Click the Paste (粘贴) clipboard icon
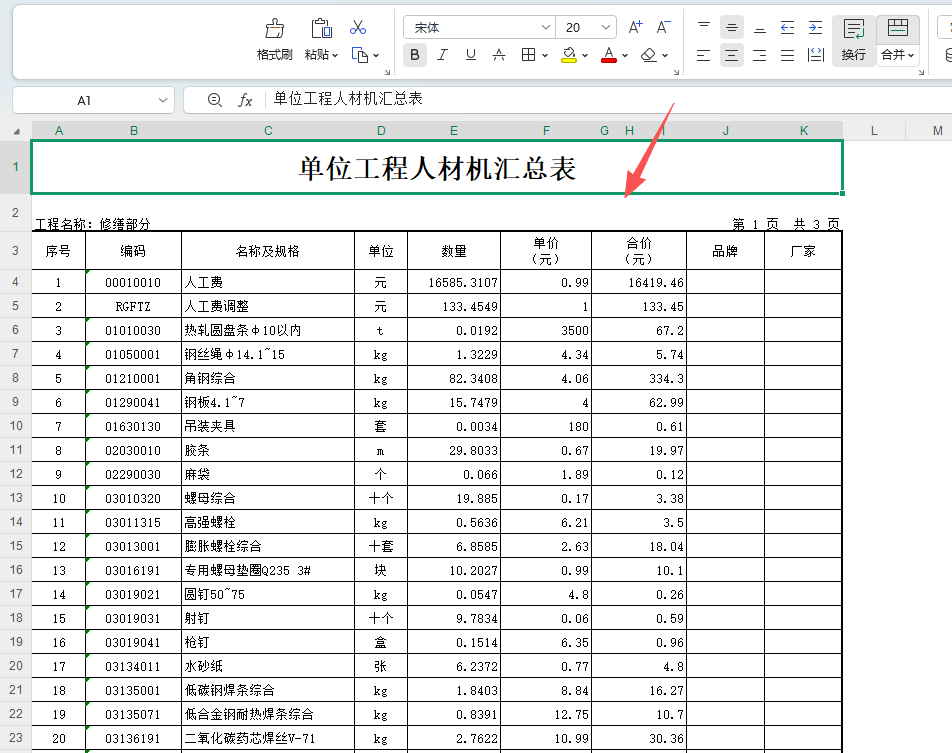Image resolution: width=952 pixels, height=753 pixels. 321,28
